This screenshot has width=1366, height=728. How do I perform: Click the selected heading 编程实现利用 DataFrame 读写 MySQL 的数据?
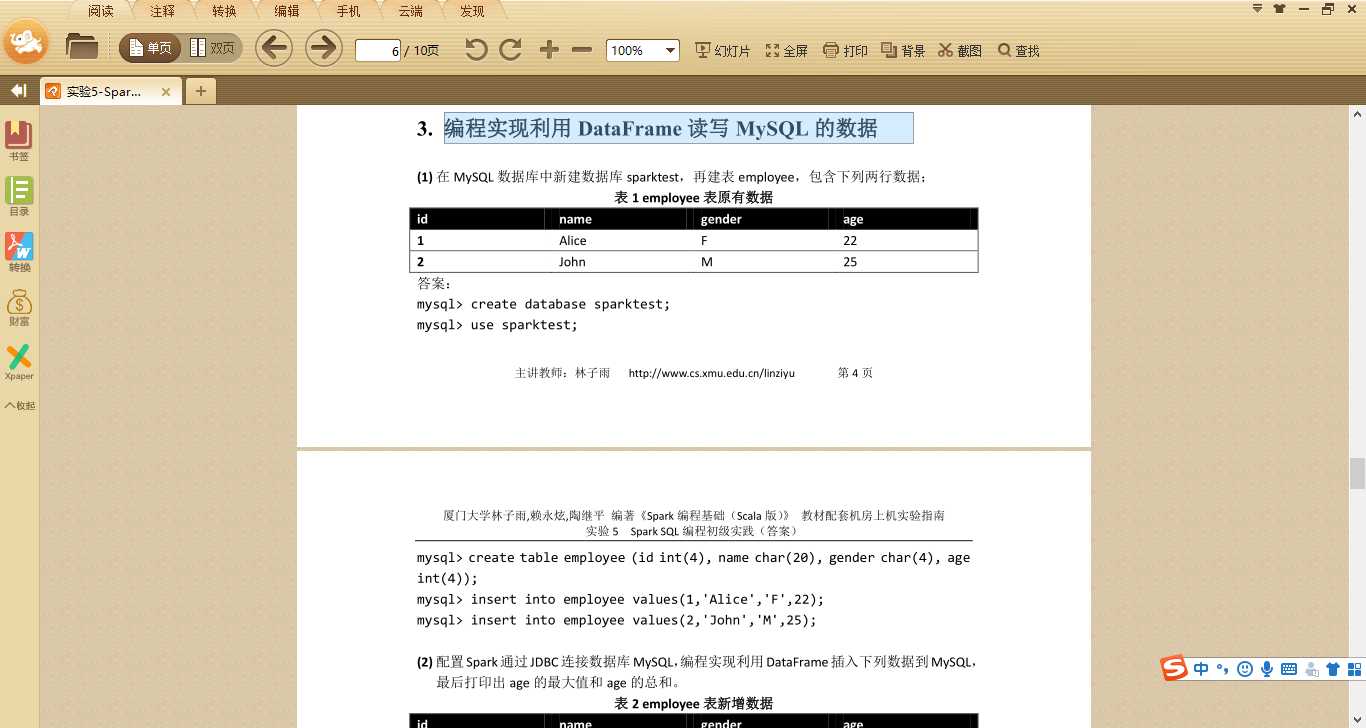(679, 128)
